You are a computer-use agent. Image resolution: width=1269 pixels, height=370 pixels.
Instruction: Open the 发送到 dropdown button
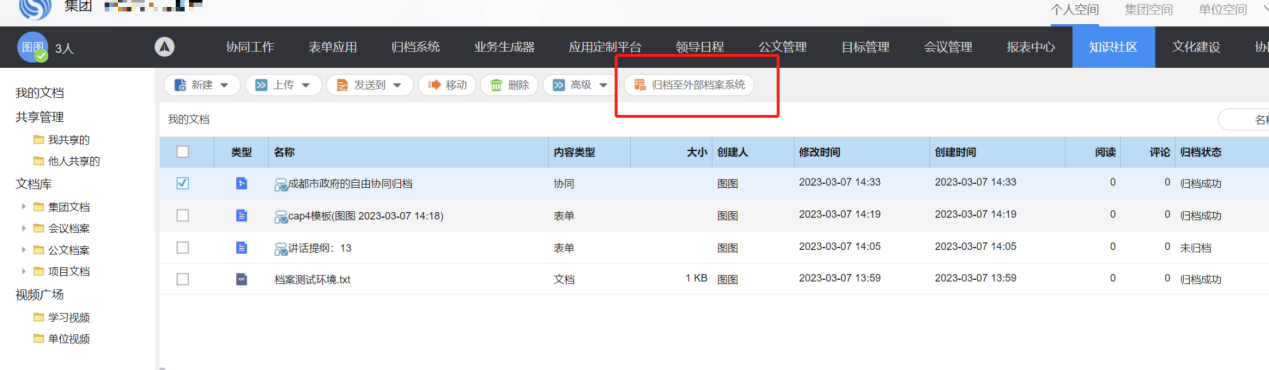pos(369,85)
